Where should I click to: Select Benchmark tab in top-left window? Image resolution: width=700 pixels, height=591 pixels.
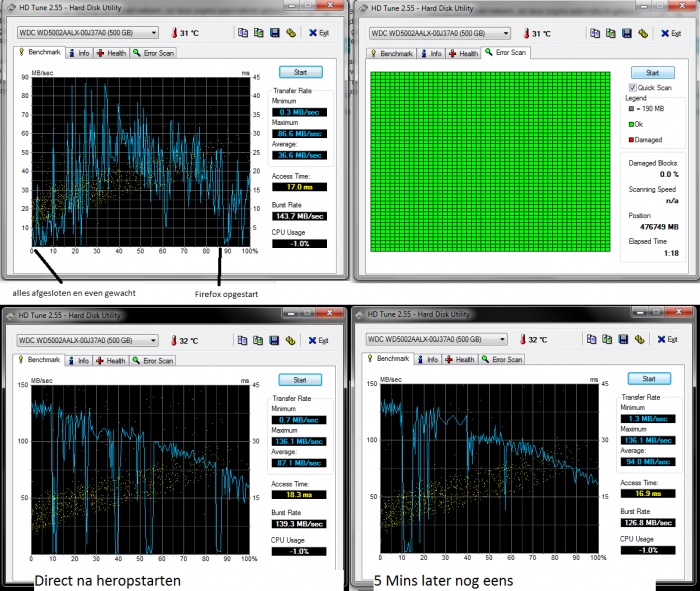pyautogui.click(x=39, y=52)
